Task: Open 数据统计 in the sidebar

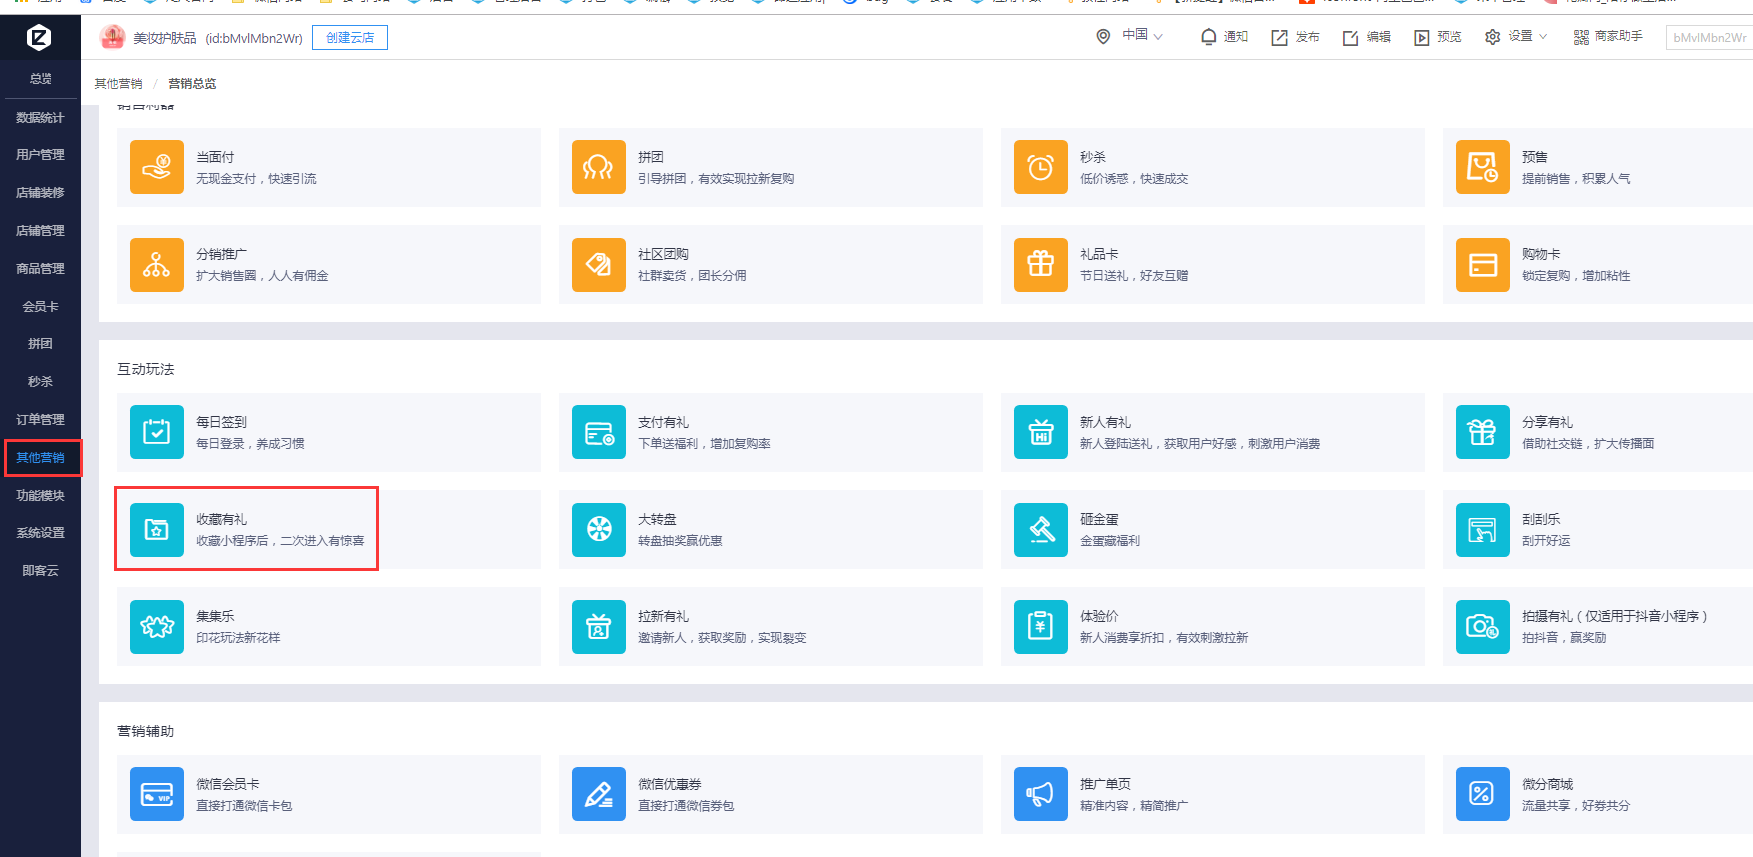Action: (40, 118)
